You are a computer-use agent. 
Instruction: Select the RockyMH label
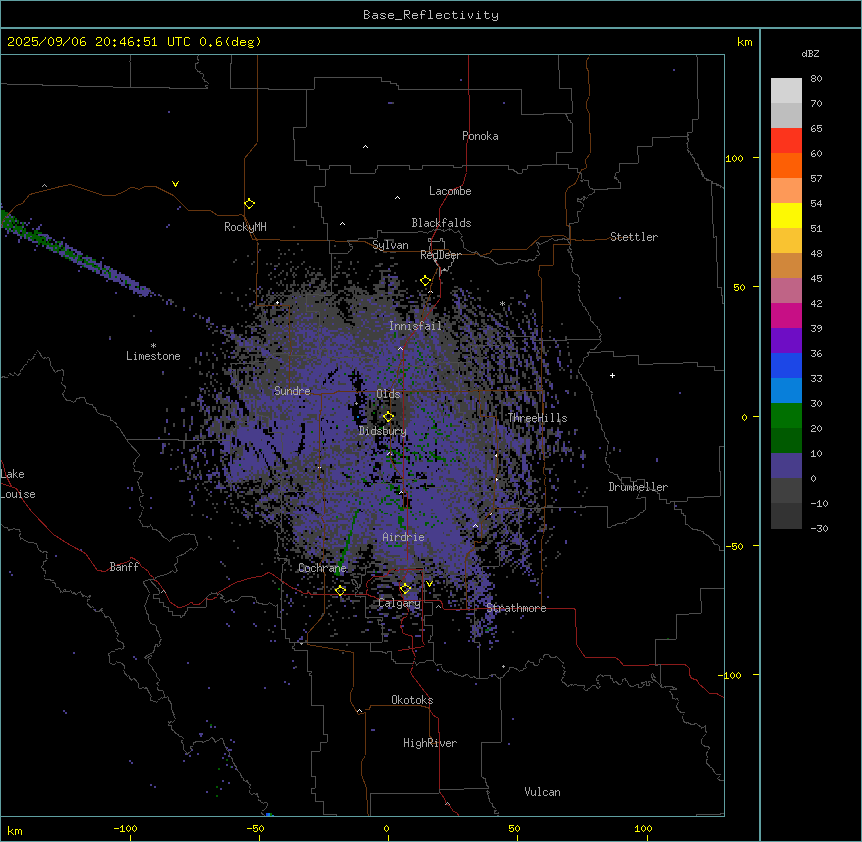[x=245, y=227]
